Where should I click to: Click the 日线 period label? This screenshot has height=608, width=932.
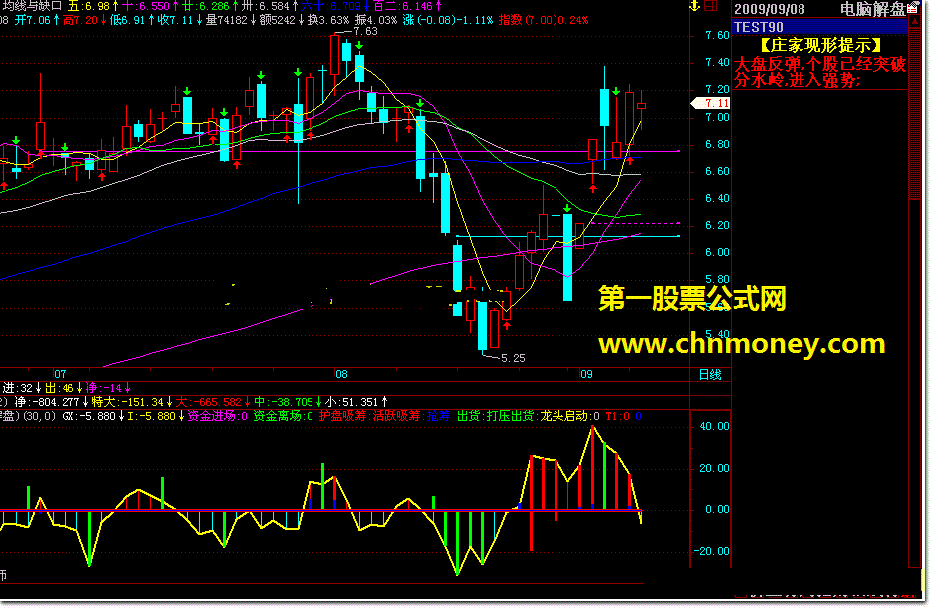(710, 374)
